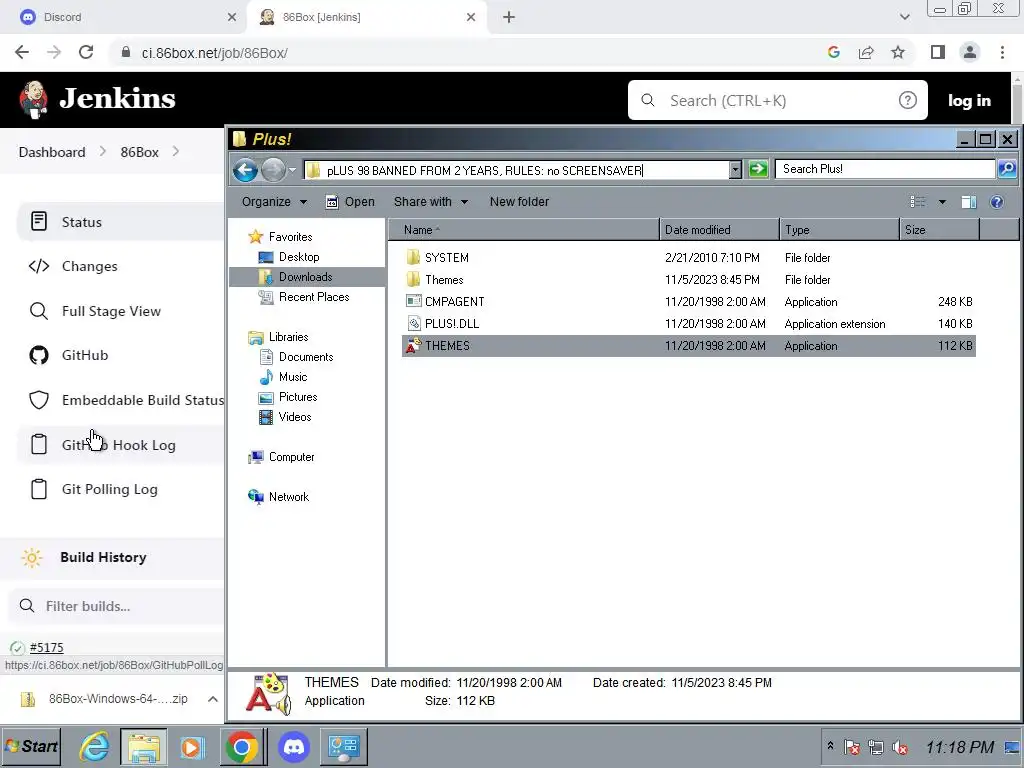
Task: Click the green Go arrow button
Action: point(758,169)
